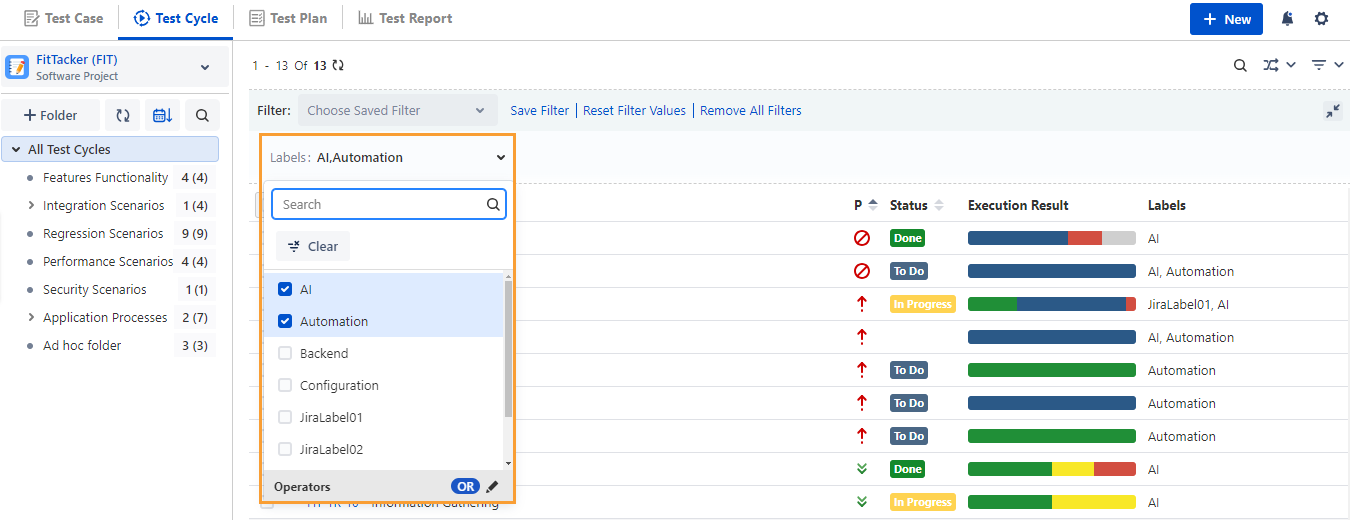This screenshot has width=1350, height=520.
Task: Click the search magnifier in top toolbar
Action: 1240,65
